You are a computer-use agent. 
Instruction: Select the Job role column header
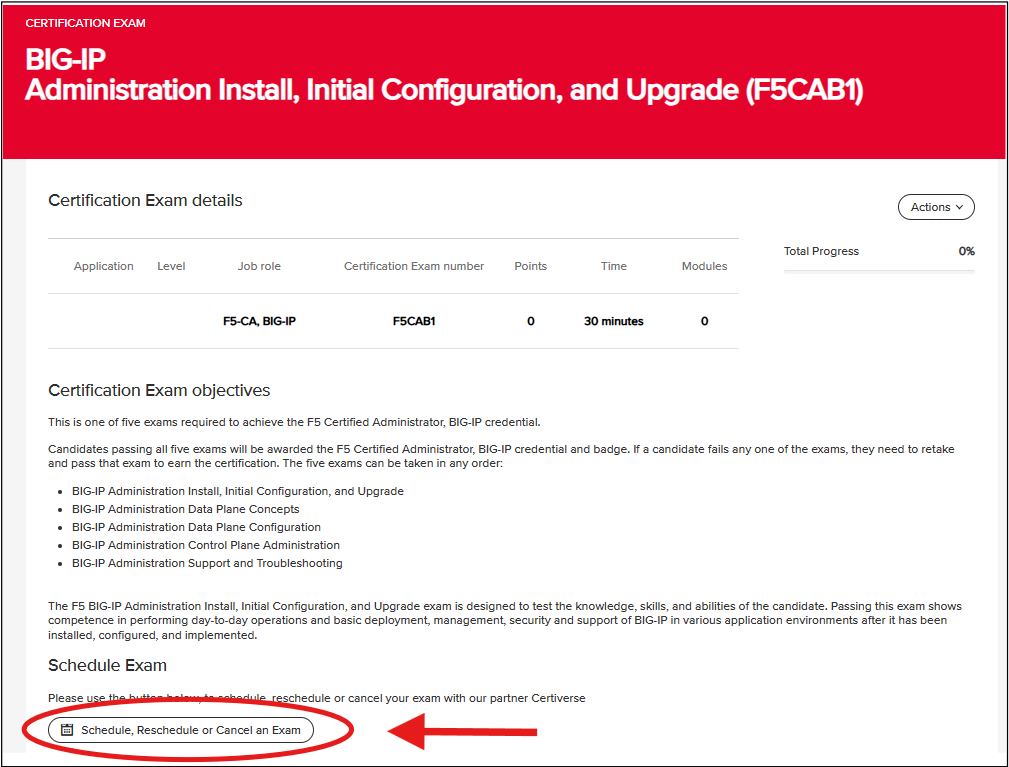click(259, 266)
